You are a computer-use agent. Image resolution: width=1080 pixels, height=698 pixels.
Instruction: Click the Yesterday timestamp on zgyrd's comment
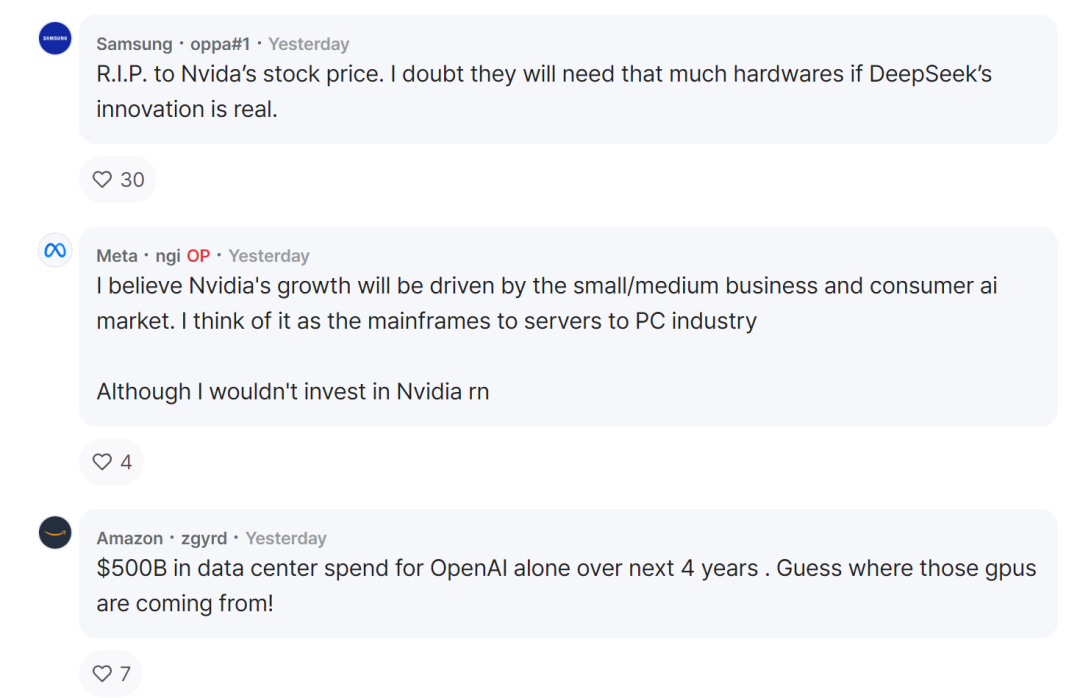(x=286, y=538)
